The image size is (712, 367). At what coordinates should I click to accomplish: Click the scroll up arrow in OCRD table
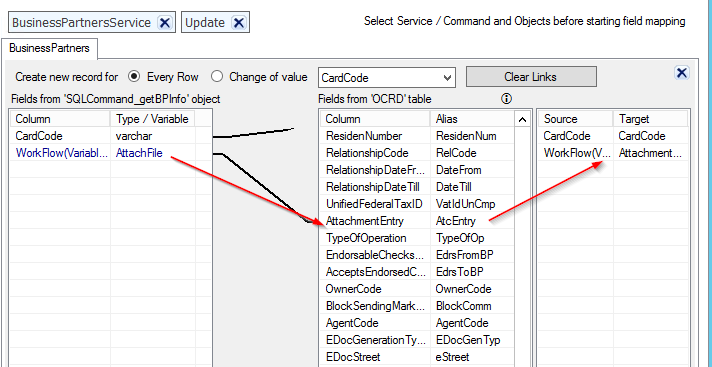[522, 119]
